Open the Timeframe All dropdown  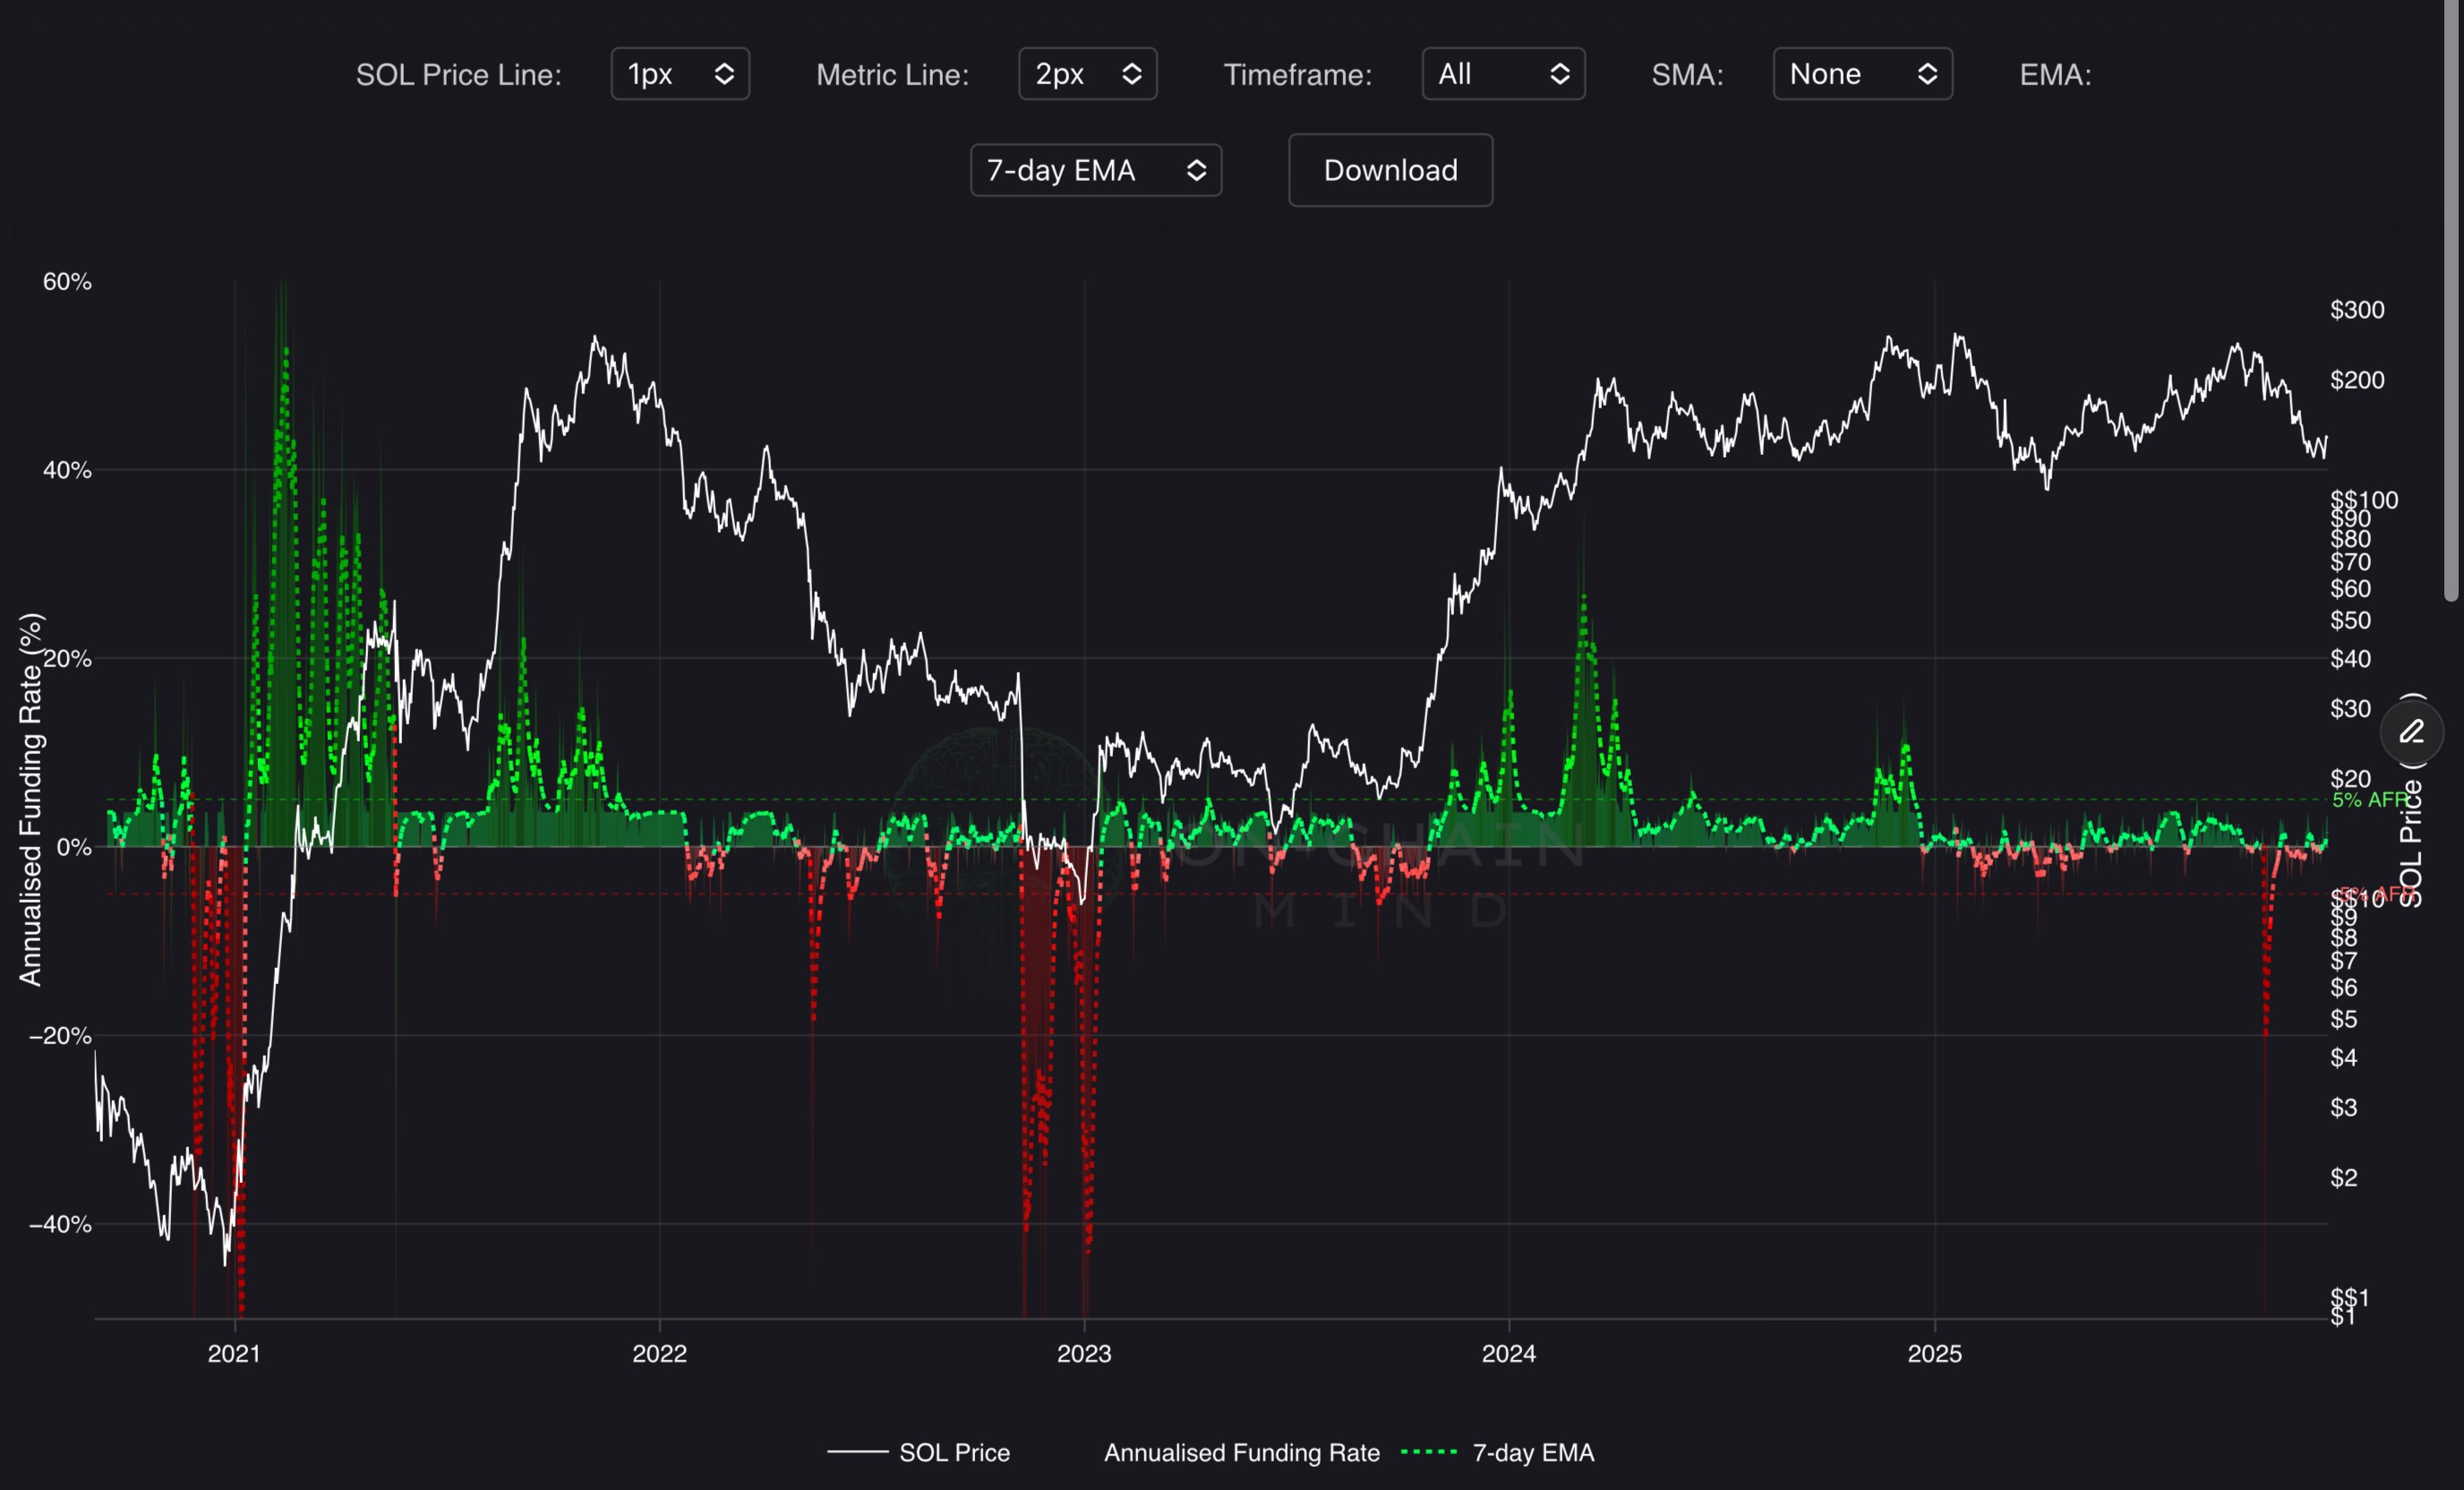1502,74
